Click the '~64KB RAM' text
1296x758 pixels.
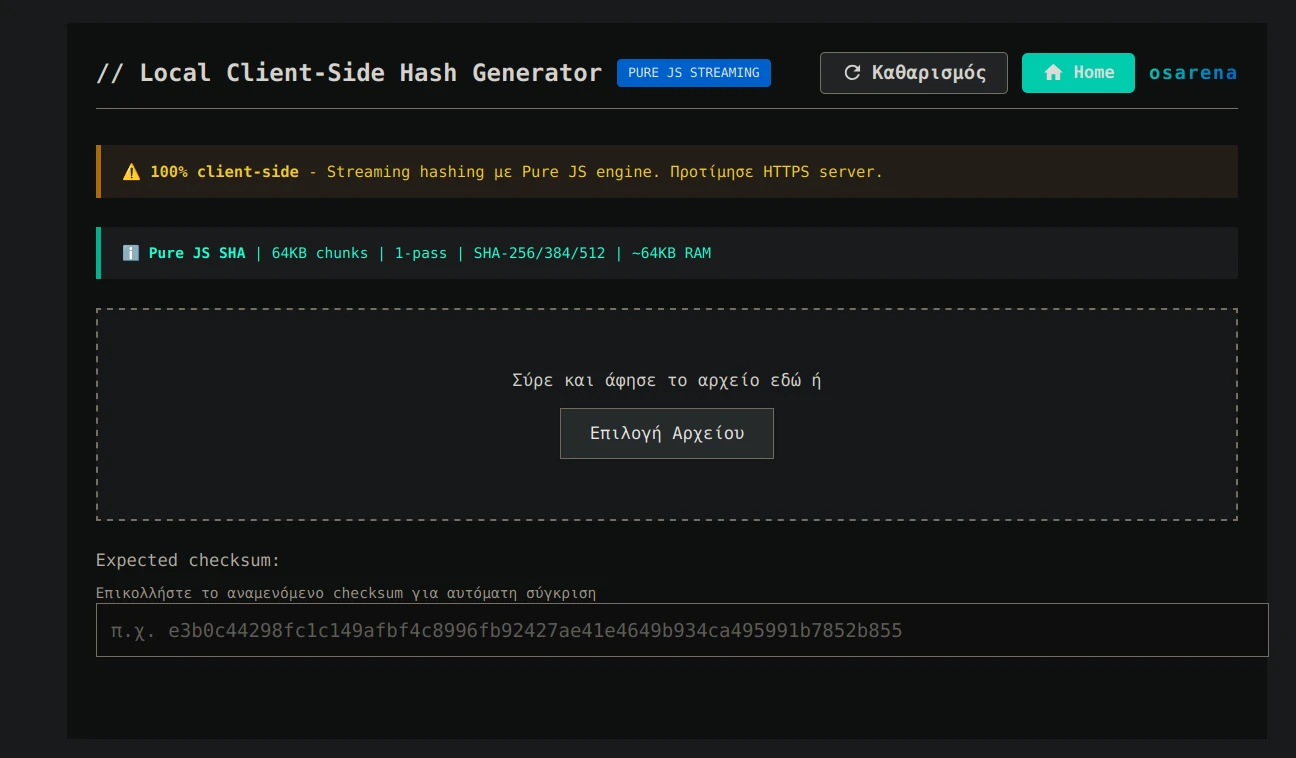click(x=672, y=253)
